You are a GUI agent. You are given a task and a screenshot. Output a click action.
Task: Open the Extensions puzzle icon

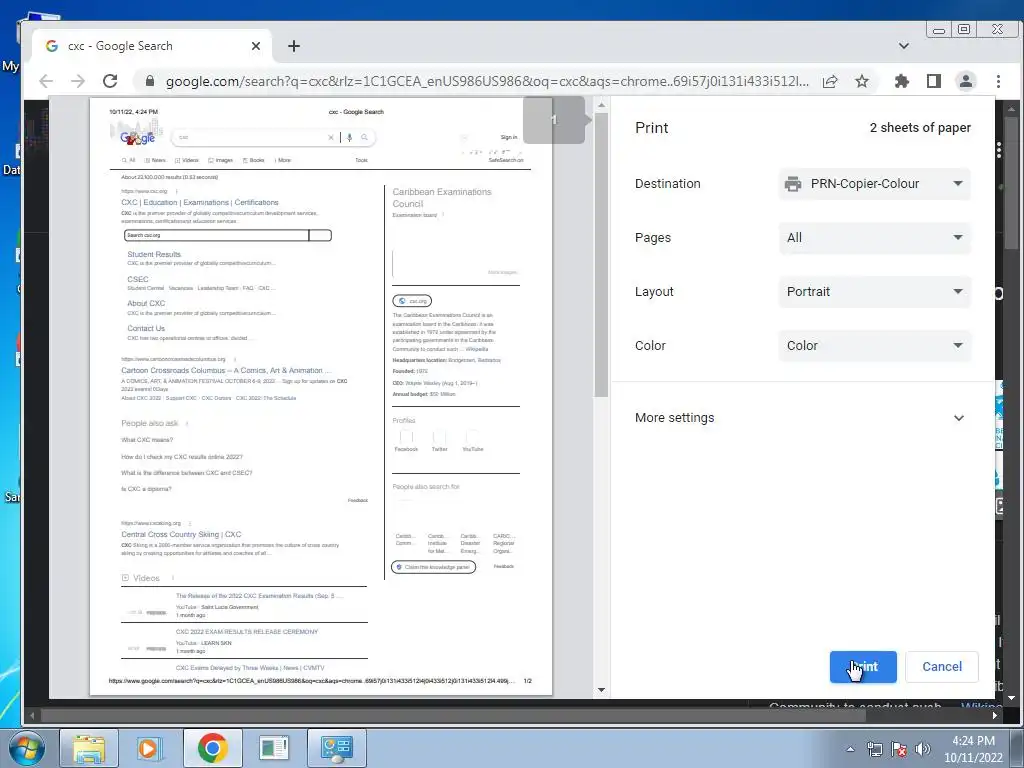pos(901,81)
